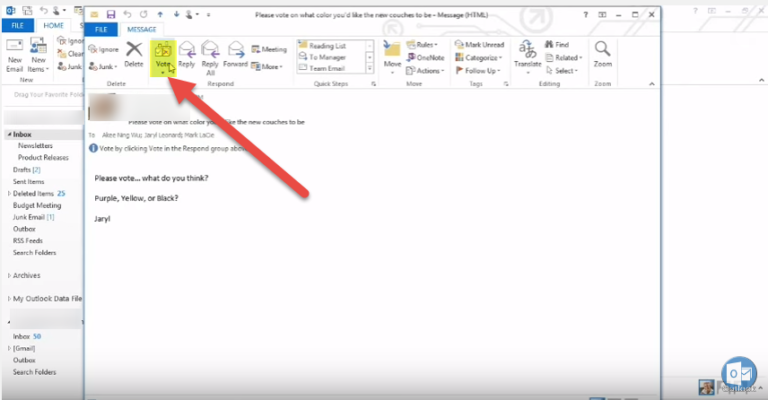Screen dimensions: 768x400
Task: Mark the message as Unread
Action: pyautogui.click(x=481, y=45)
